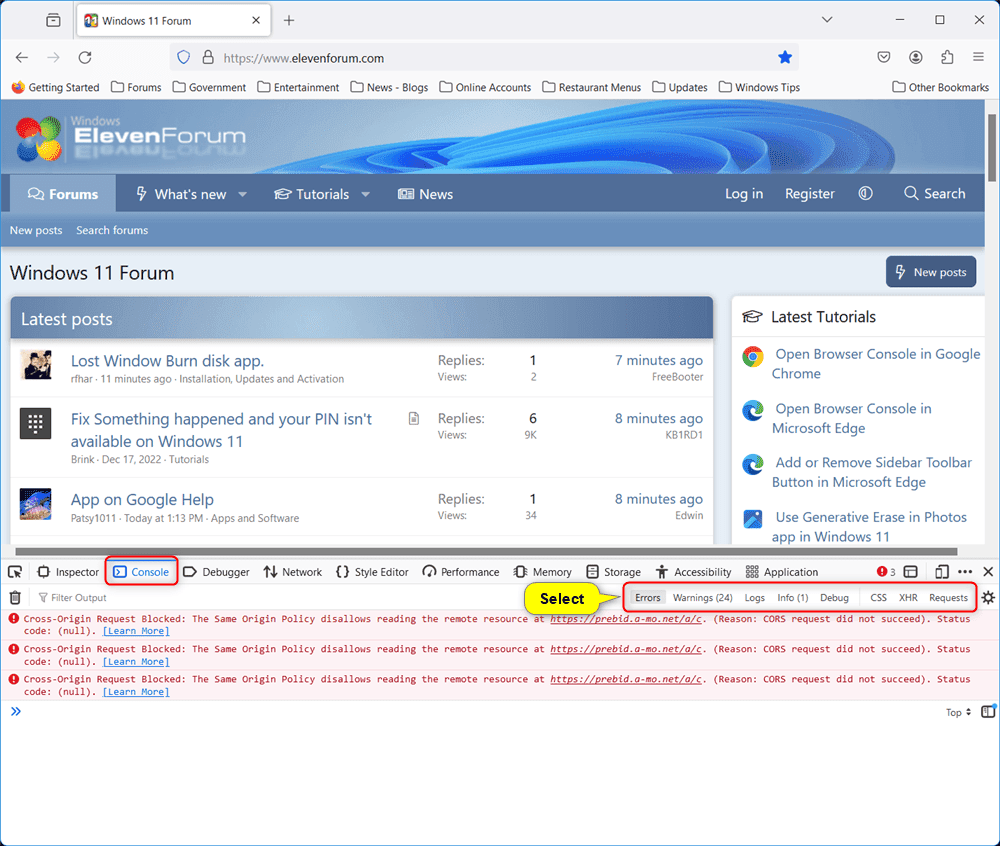Switch to multi-line editor mode icon
Image resolution: width=1000 pixels, height=846 pixels.
click(x=988, y=711)
